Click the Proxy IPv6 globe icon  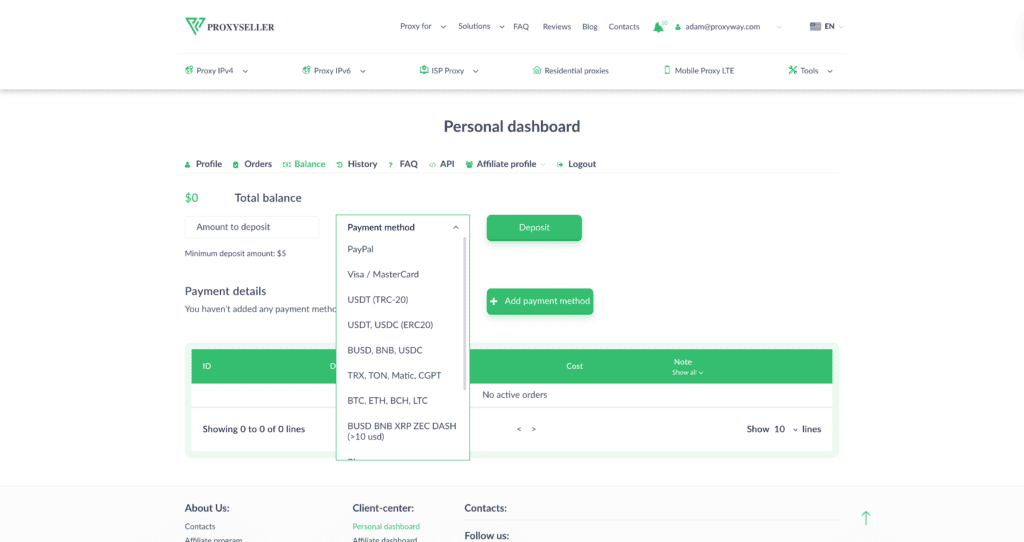[306, 70]
